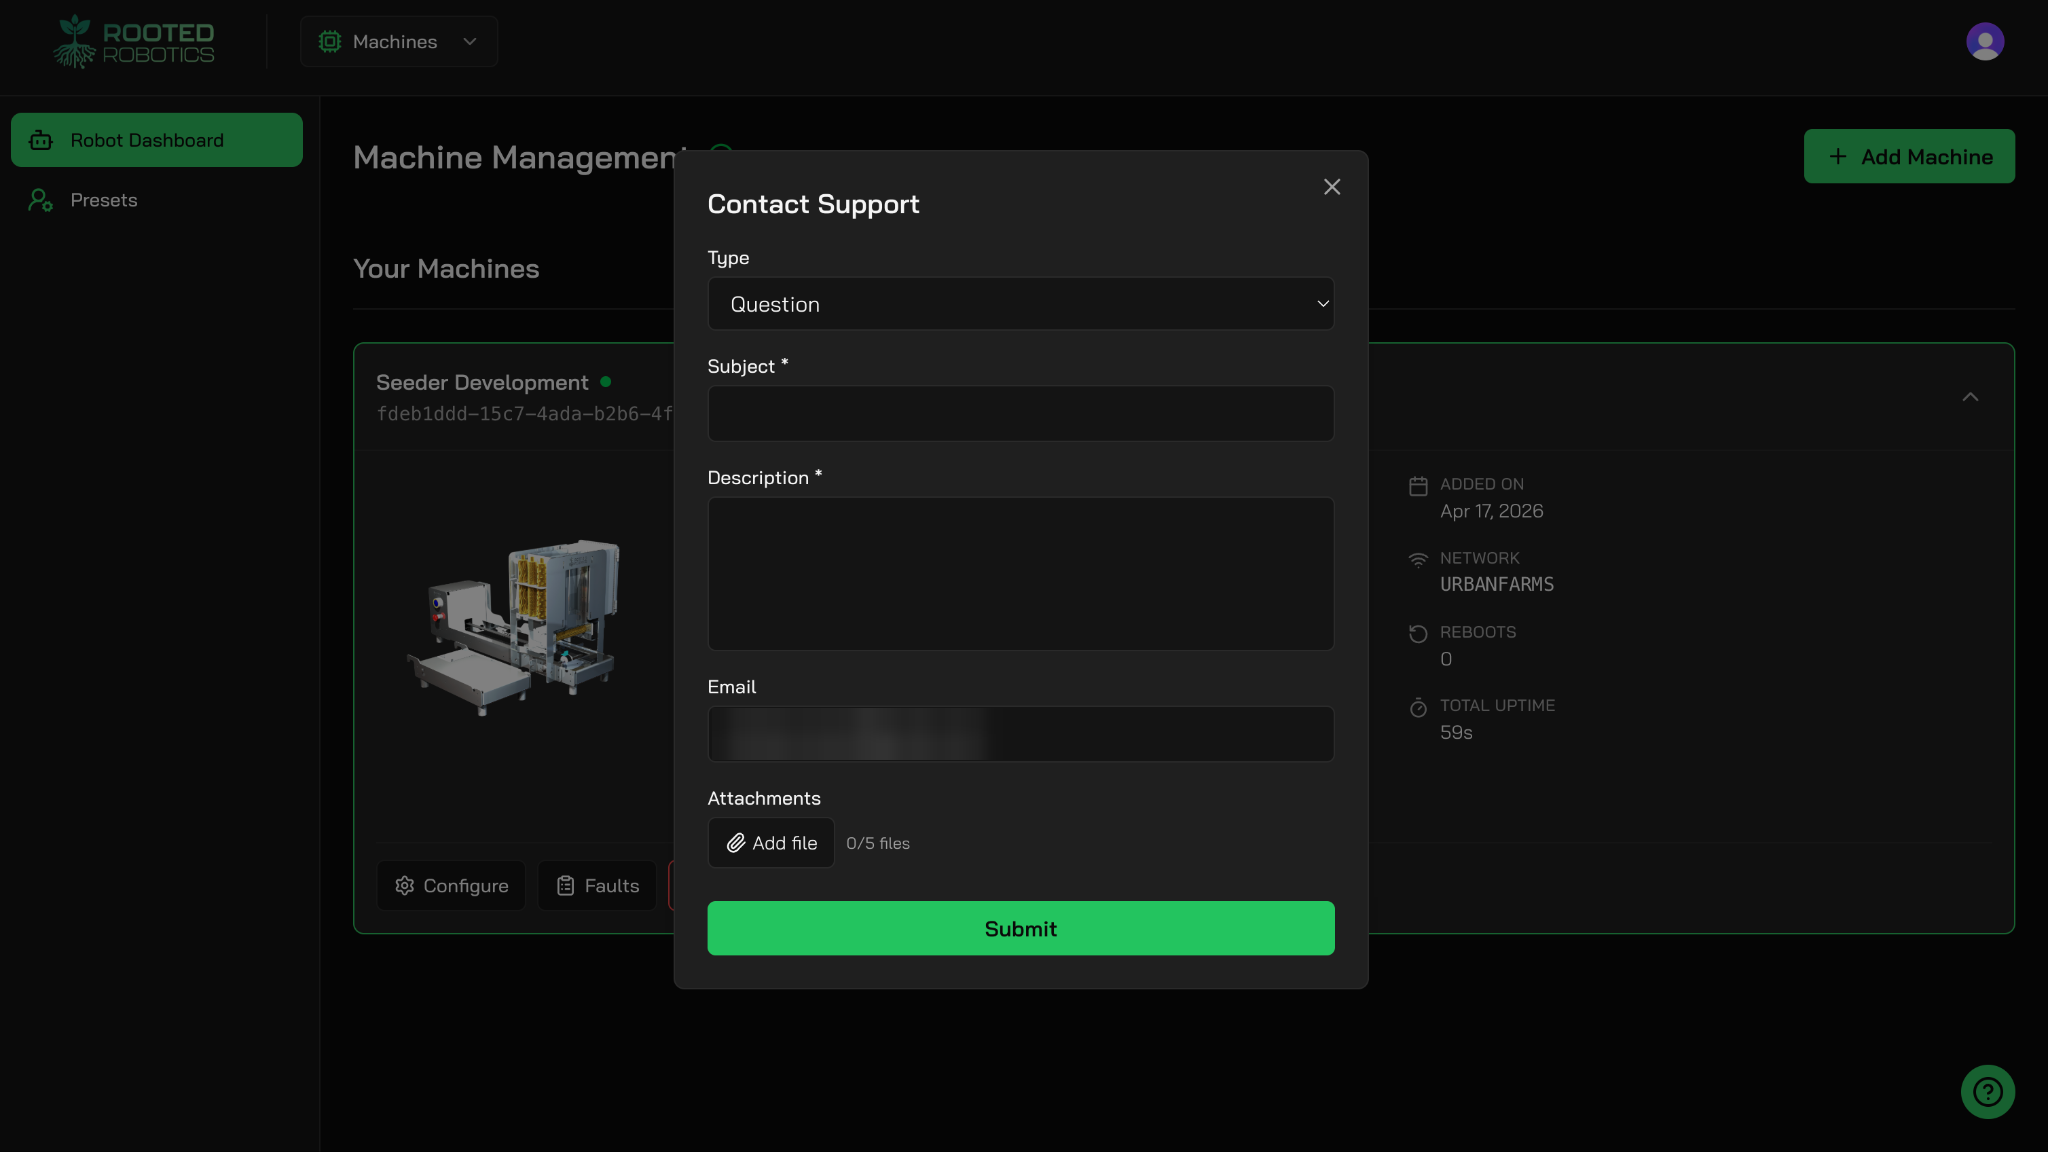Click the Seeder Development machine name
The width and height of the screenshot is (2048, 1152).
(482, 382)
